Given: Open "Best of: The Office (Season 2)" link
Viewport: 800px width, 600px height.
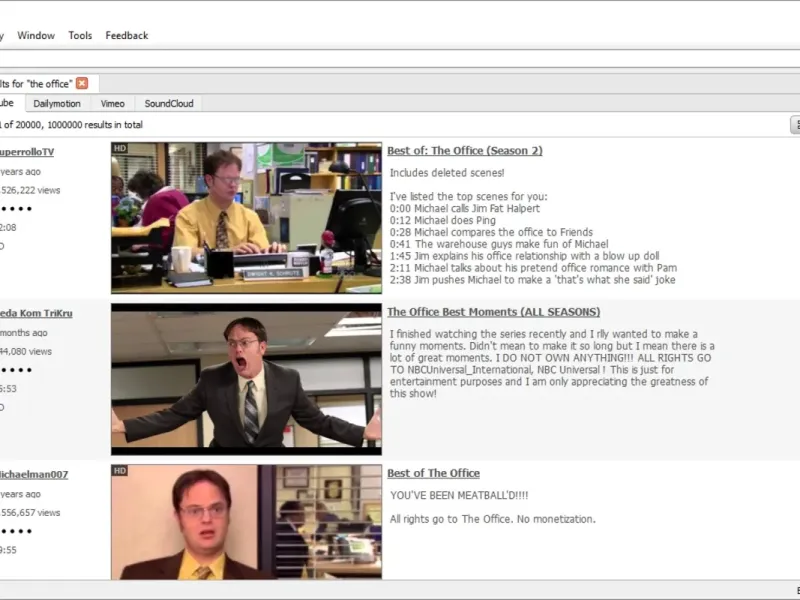Looking at the screenshot, I should click(x=464, y=151).
